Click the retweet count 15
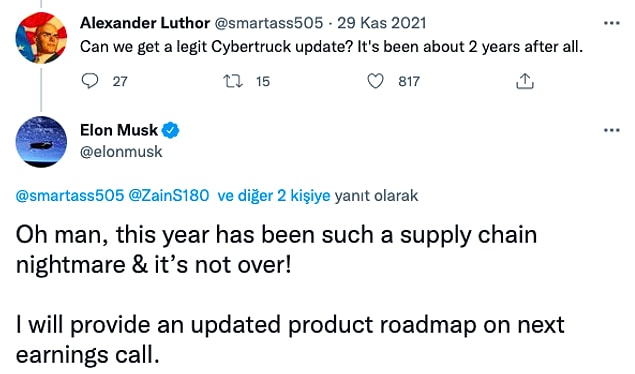 [263, 81]
